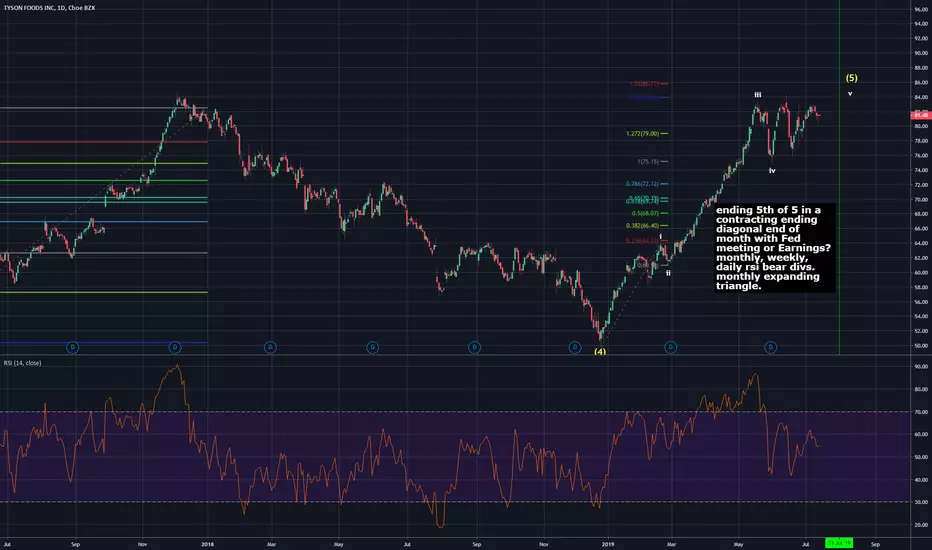Select the yellow (4) wave label
The height and width of the screenshot is (550, 932).
pyautogui.click(x=600, y=351)
